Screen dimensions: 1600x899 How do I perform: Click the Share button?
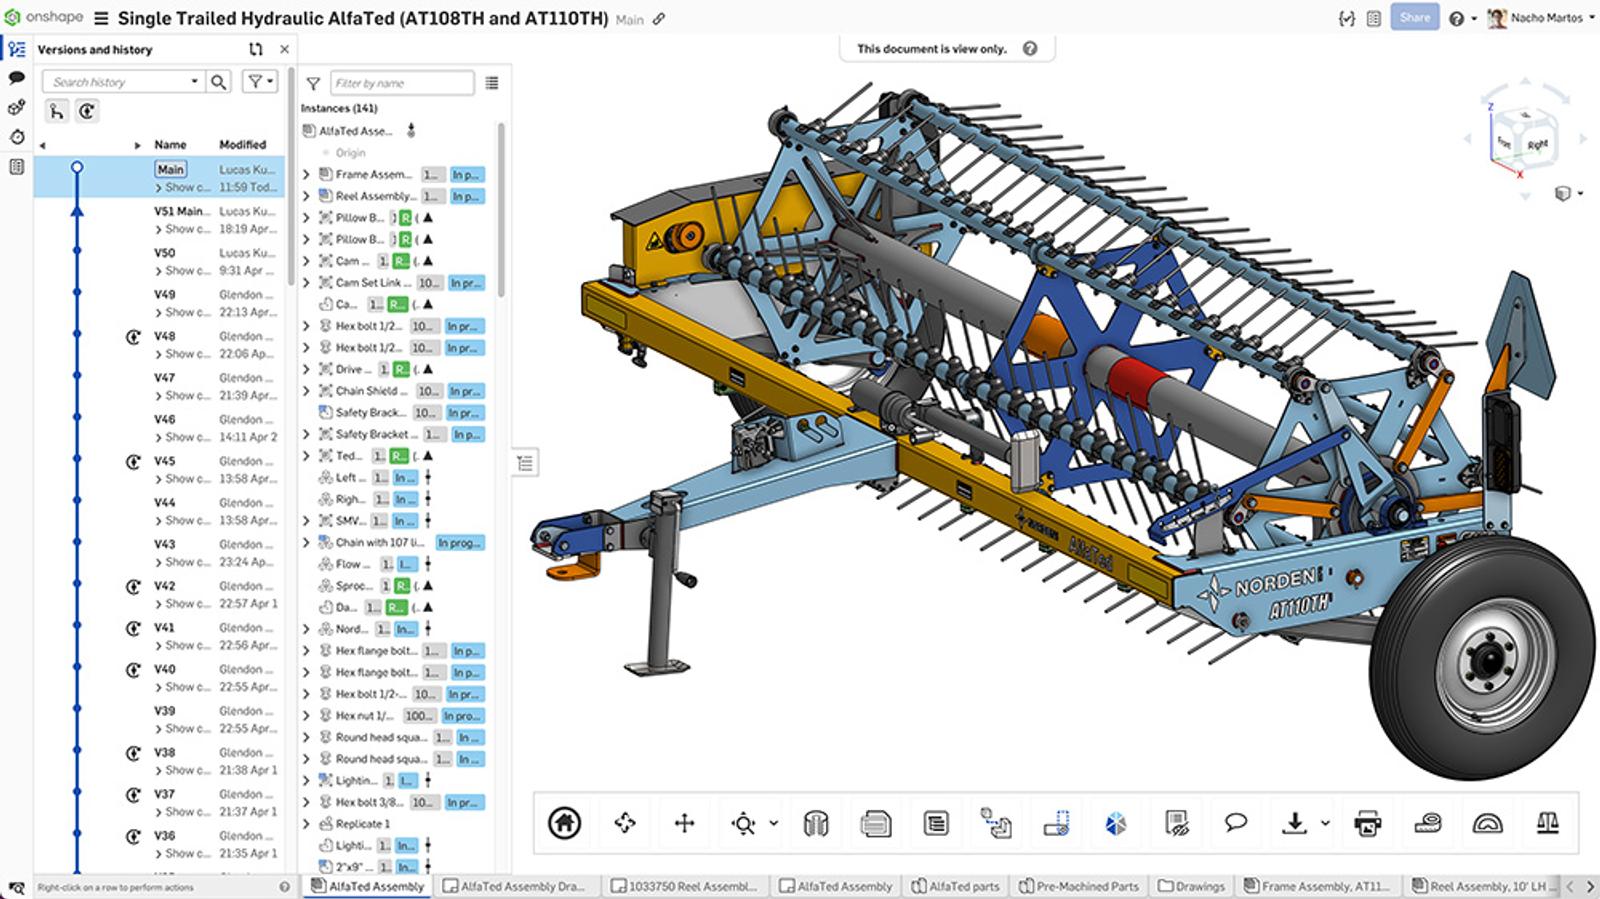coord(1414,18)
